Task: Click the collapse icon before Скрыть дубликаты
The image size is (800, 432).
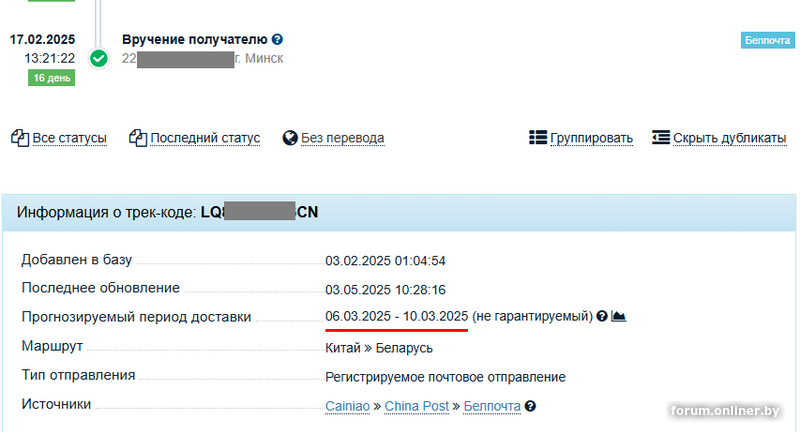Action: coord(661,138)
